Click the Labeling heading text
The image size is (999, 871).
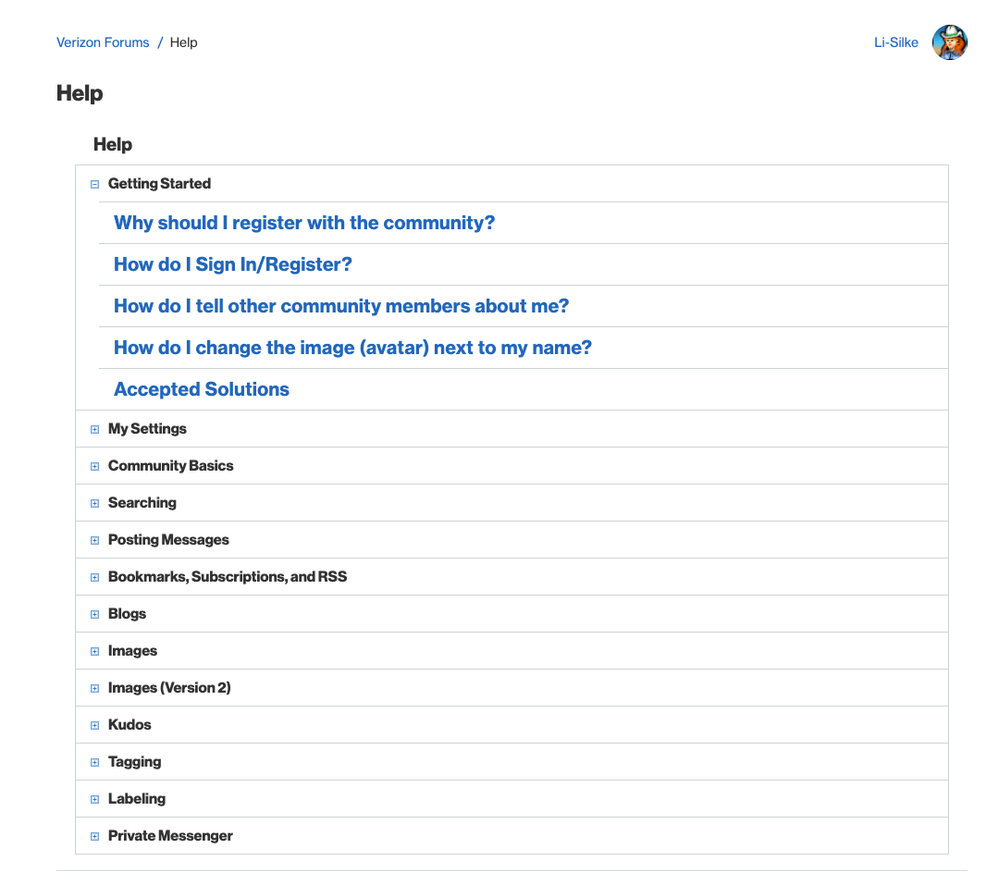coord(136,798)
